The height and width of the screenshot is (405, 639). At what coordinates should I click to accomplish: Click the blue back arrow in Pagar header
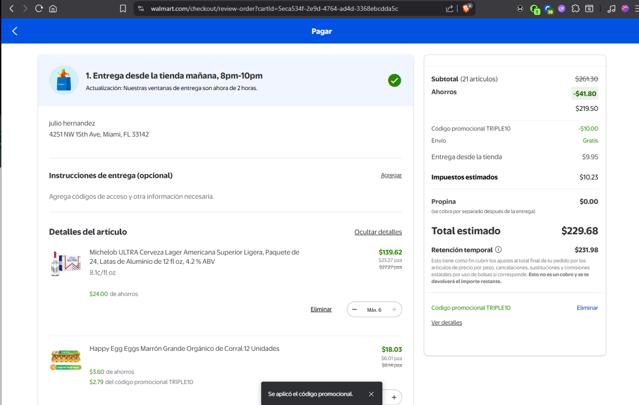[x=15, y=31]
